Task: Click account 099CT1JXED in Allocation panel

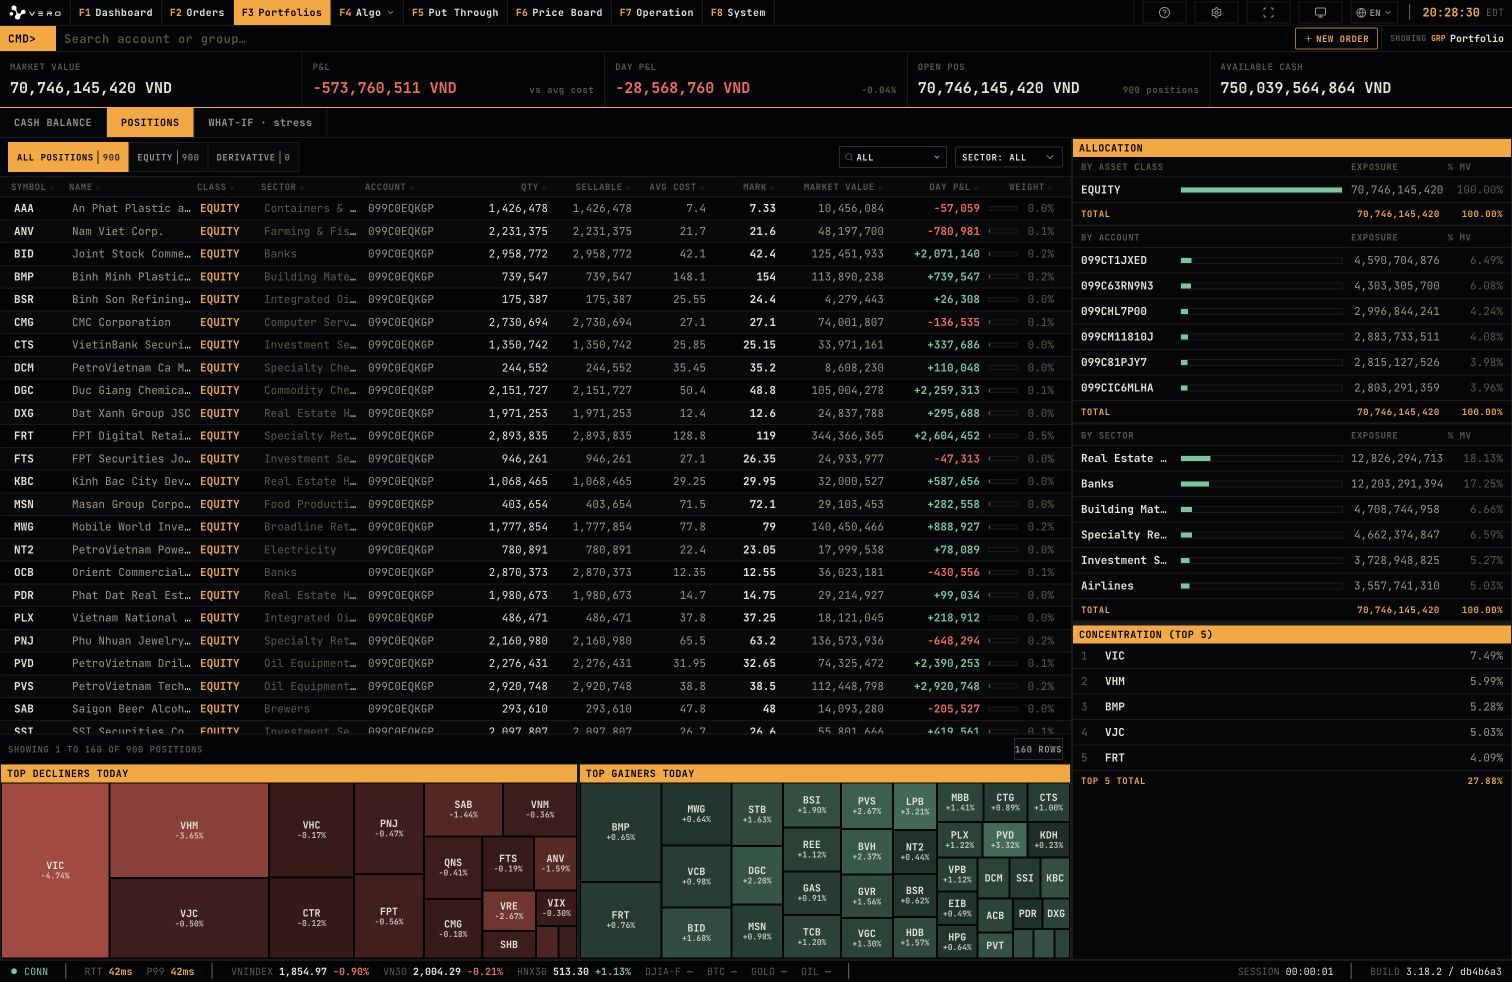Action: pos(1291,260)
